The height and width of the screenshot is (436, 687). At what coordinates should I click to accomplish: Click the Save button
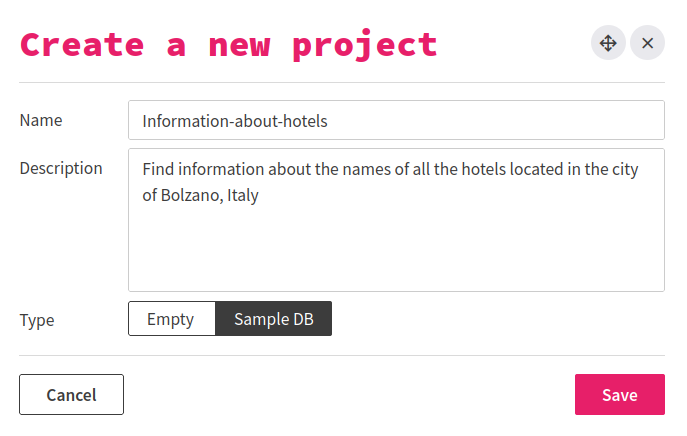coord(619,394)
